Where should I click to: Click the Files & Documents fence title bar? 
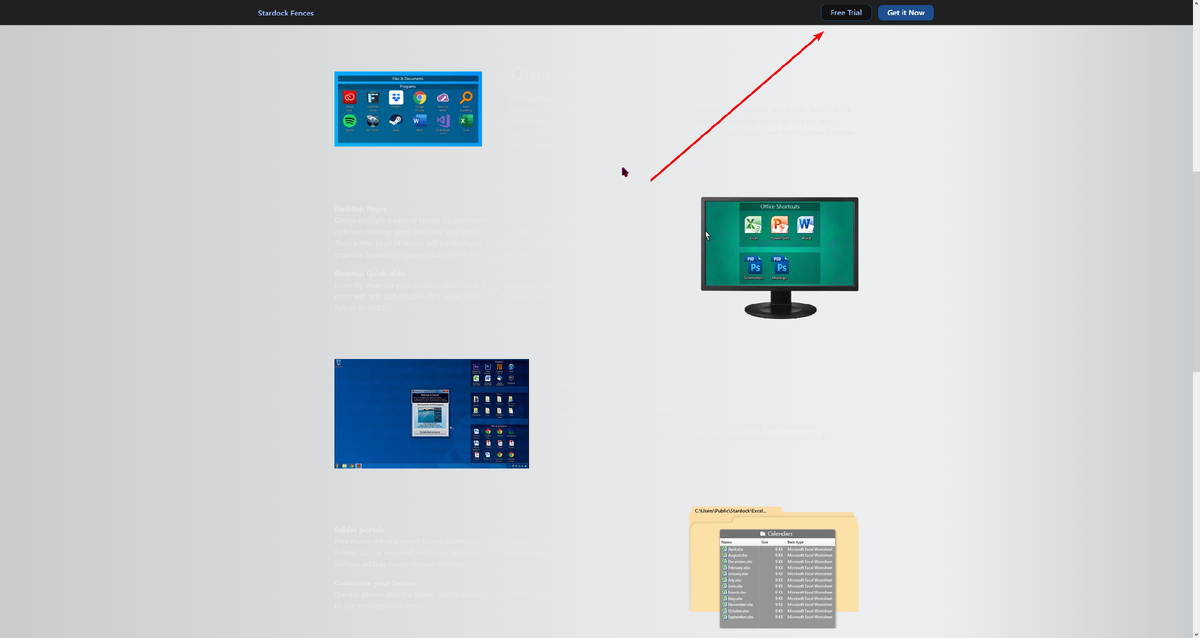(408, 79)
